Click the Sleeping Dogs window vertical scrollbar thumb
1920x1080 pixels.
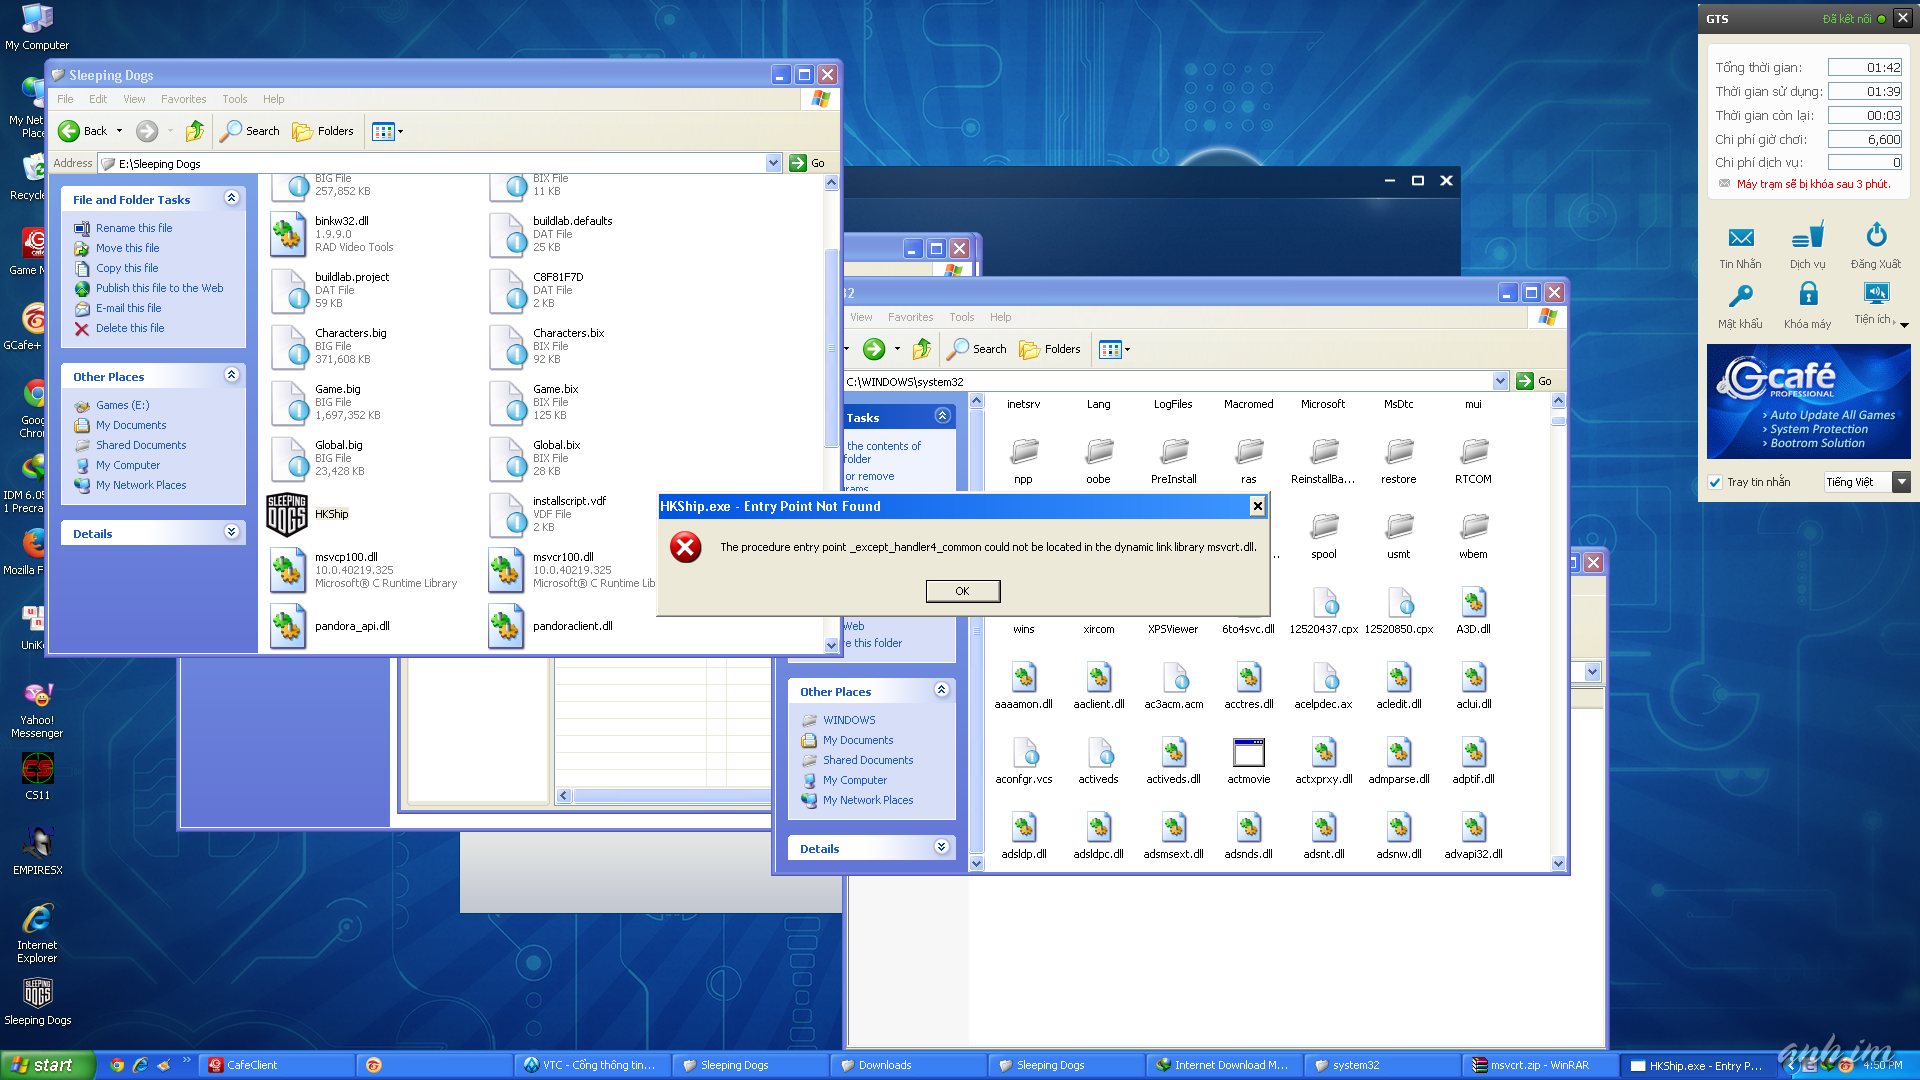(x=831, y=347)
